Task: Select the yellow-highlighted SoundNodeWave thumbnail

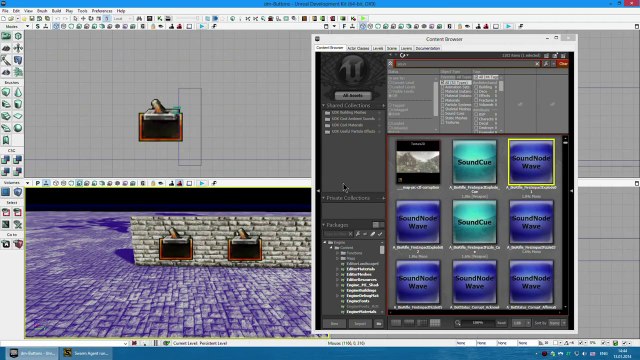Action: pos(531,162)
